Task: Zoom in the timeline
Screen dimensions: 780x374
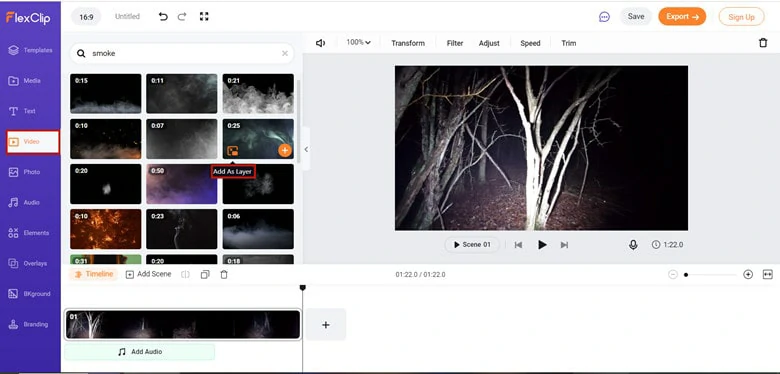Action: pyautogui.click(x=748, y=275)
